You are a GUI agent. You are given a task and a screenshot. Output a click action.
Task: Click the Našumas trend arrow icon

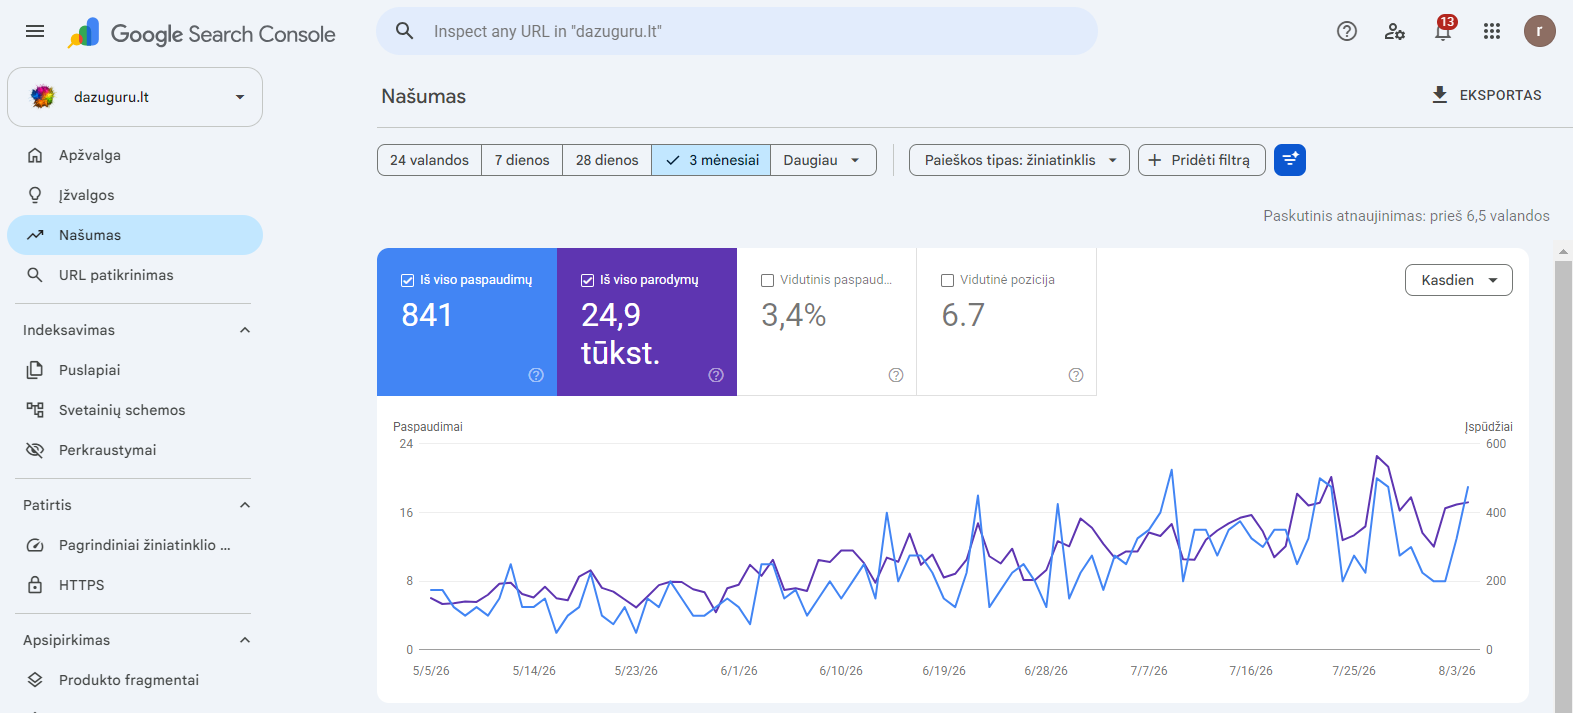click(35, 235)
